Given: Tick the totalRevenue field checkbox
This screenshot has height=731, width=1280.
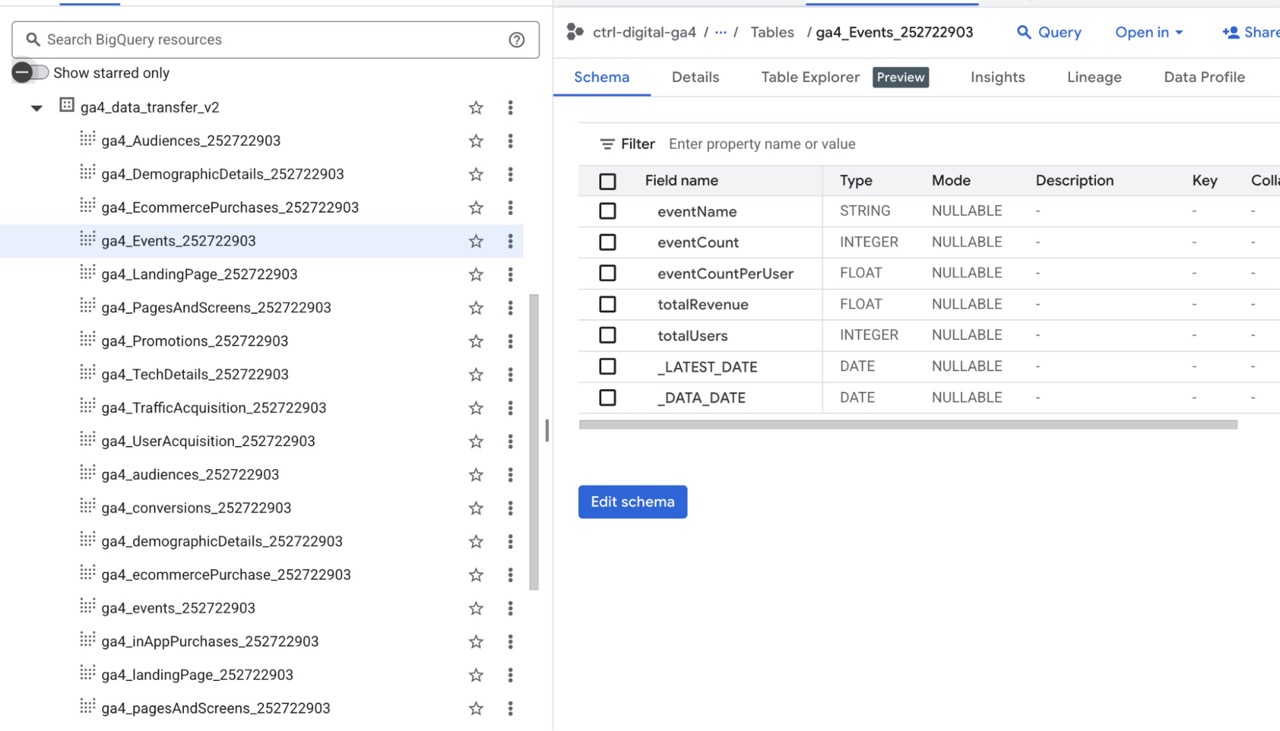Looking at the screenshot, I should pos(607,304).
